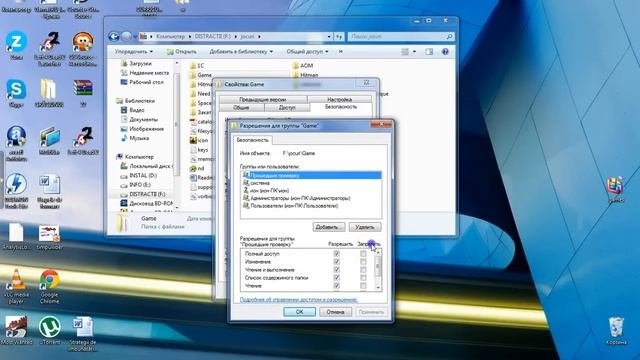This screenshot has width=640, height=360.
Task: Open the AnalyticsLo file on desktop
Action: (16, 236)
